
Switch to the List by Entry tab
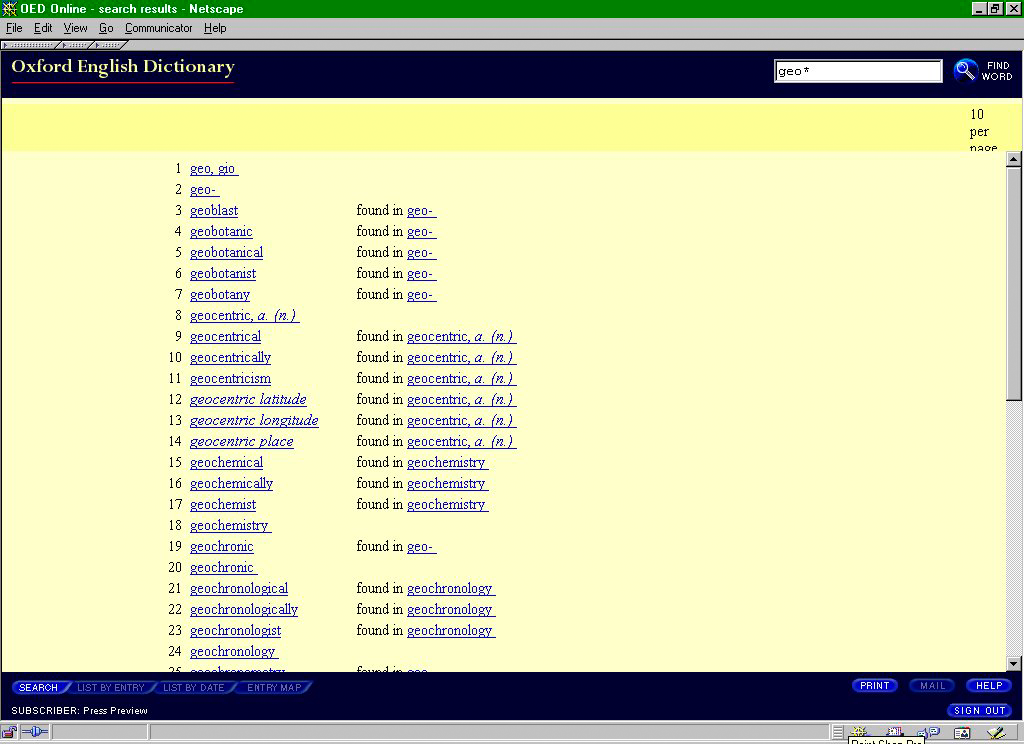pyautogui.click(x=111, y=687)
